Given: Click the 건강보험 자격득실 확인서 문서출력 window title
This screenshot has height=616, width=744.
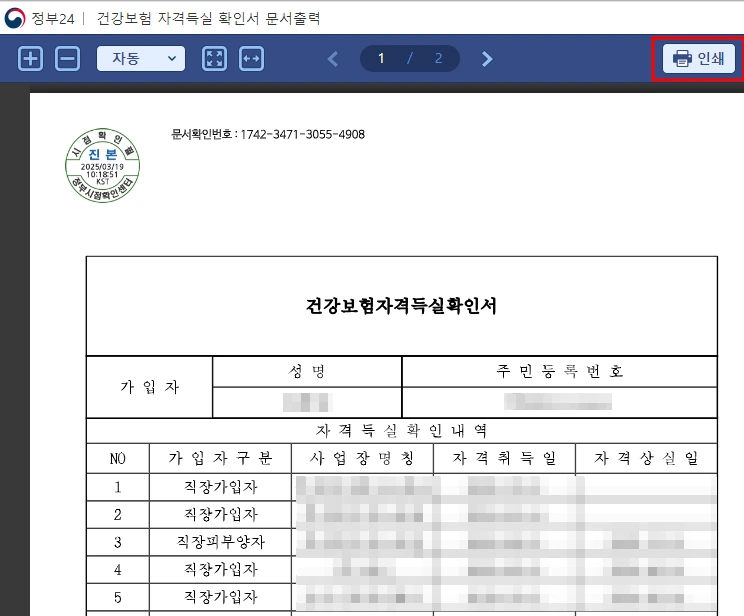Looking at the screenshot, I should tap(208, 19).
